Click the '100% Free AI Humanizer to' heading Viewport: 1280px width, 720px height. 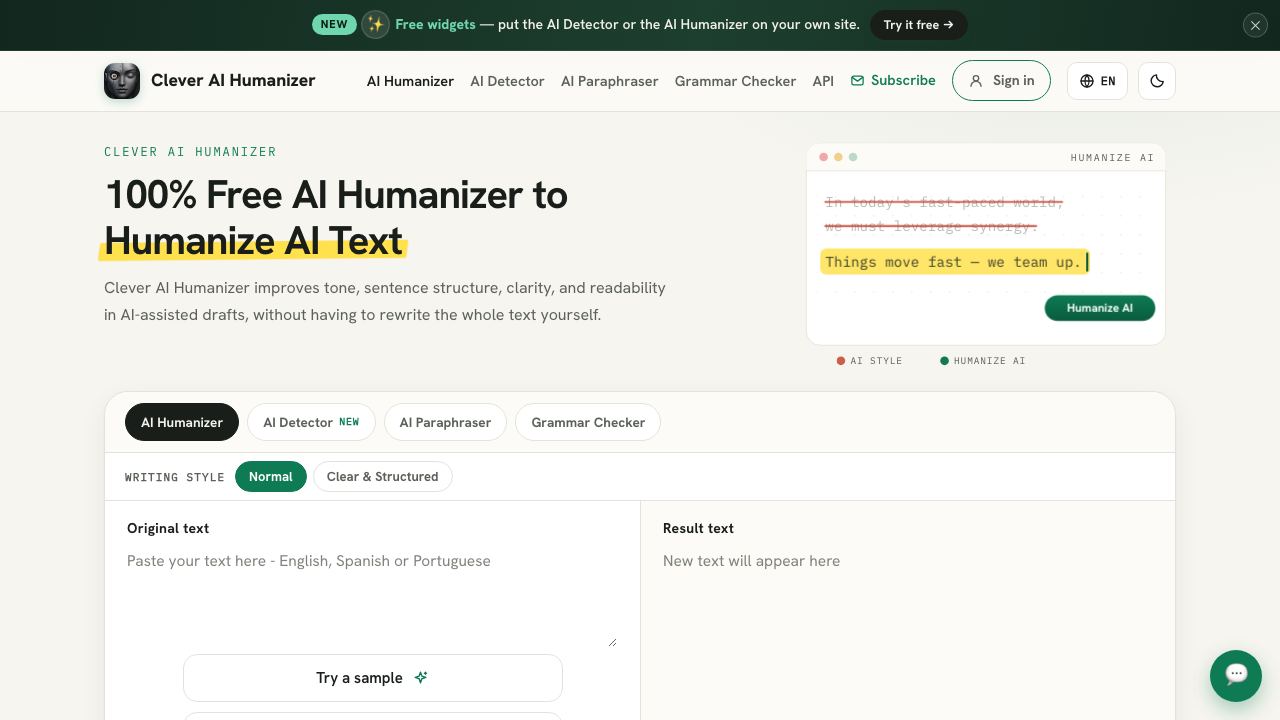point(336,195)
